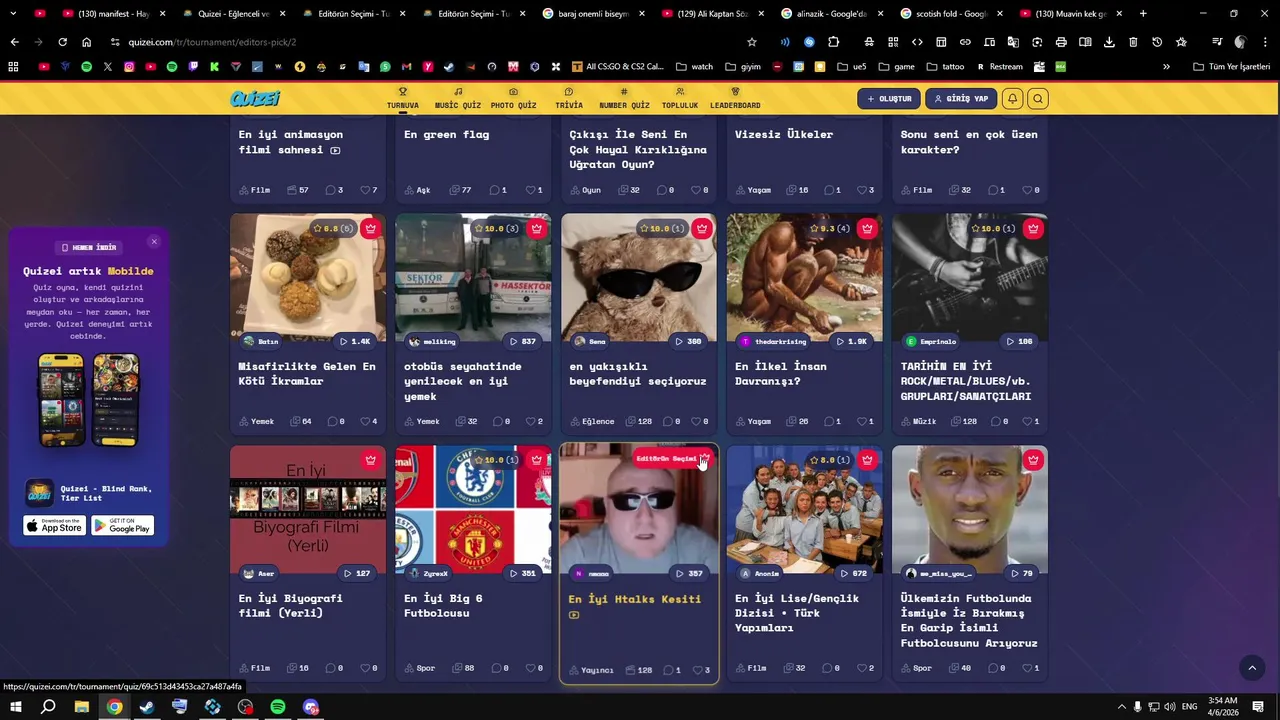Open Spotify from the Windows taskbar
Viewport: 1280px width, 720px height.
278,707
